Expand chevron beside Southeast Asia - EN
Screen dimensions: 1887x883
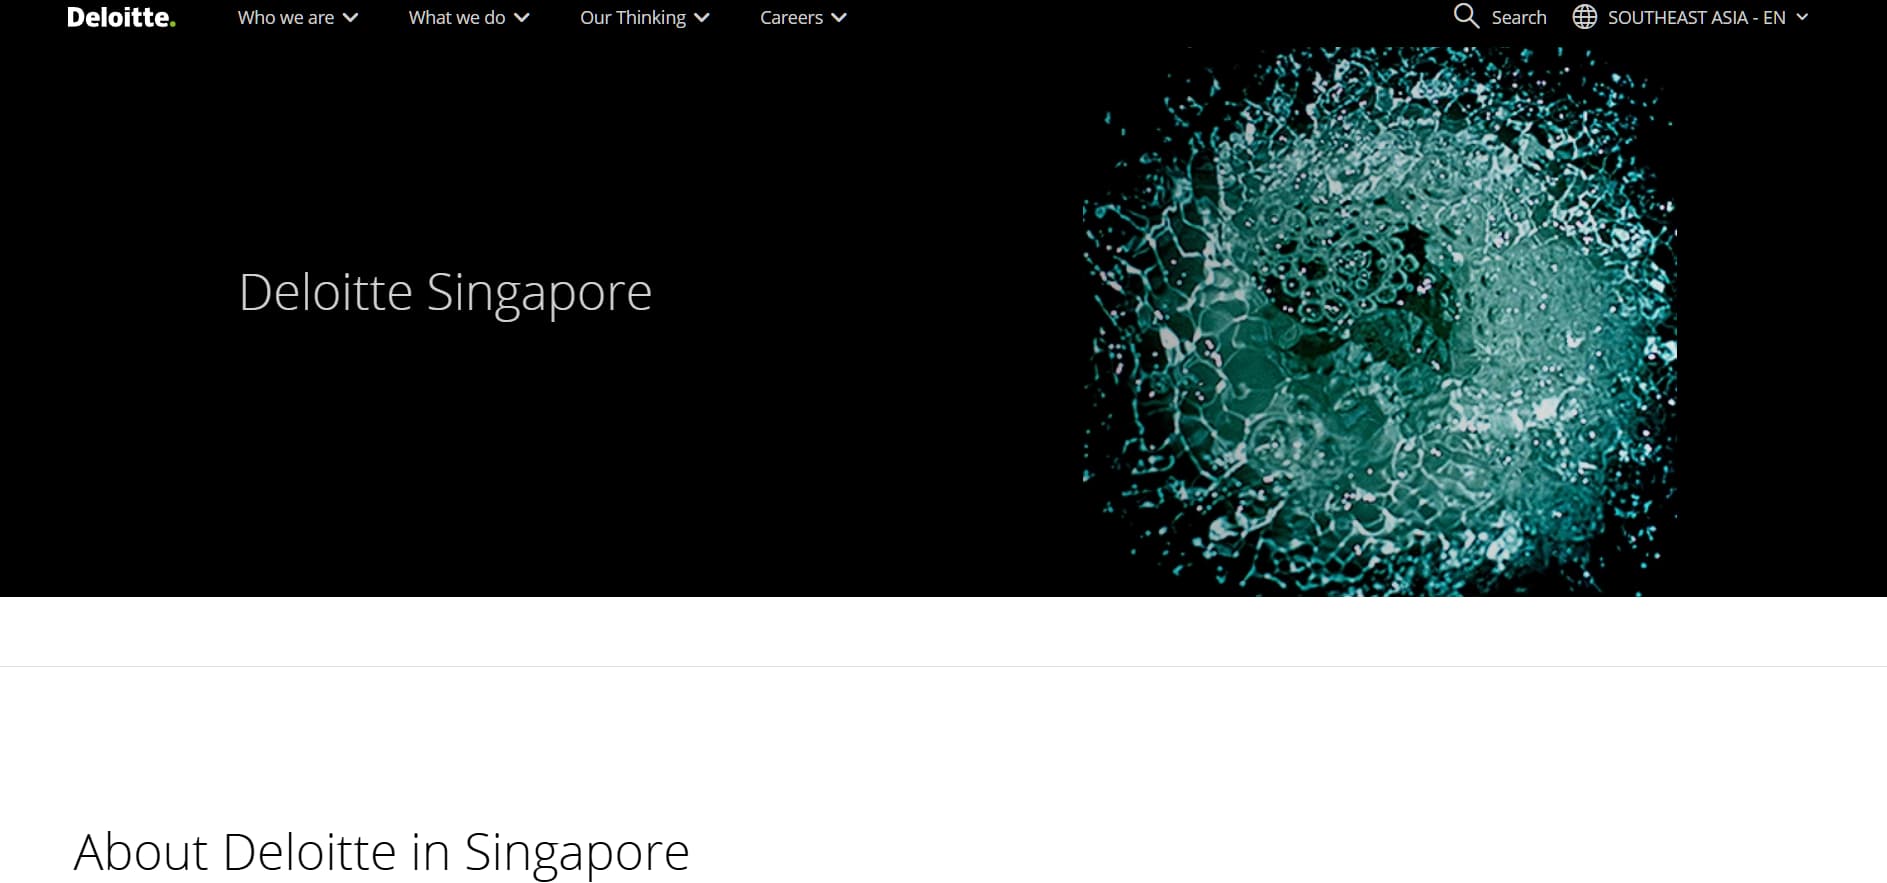(x=1802, y=18)
